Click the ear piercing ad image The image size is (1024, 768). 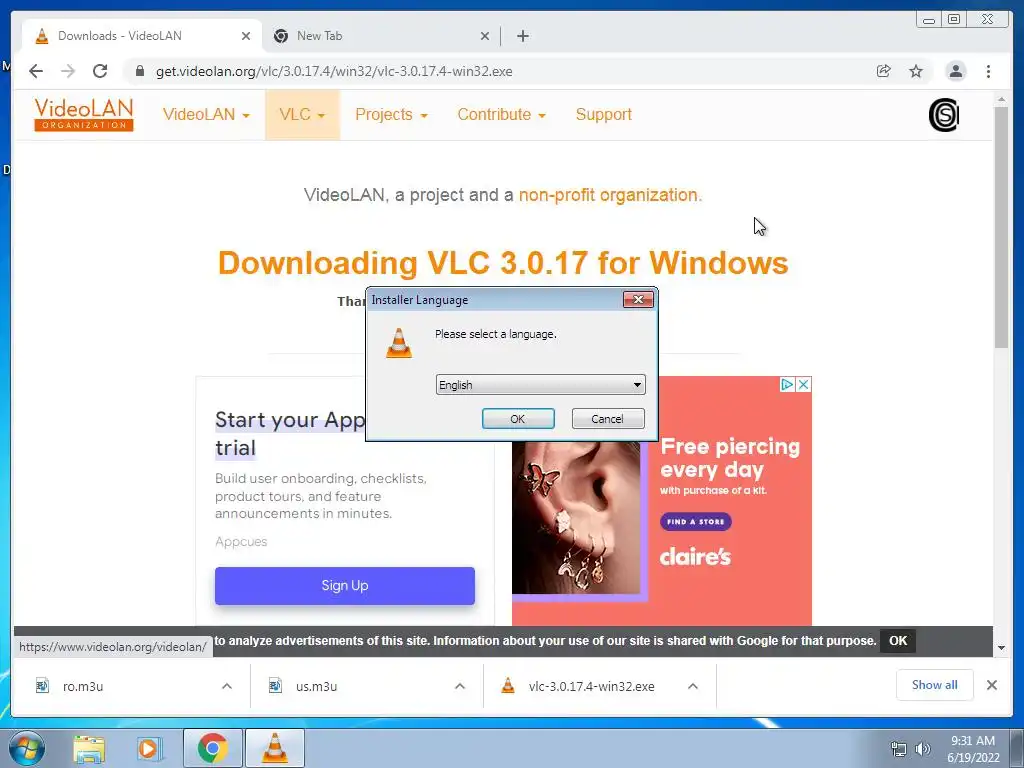click(576, 517)
